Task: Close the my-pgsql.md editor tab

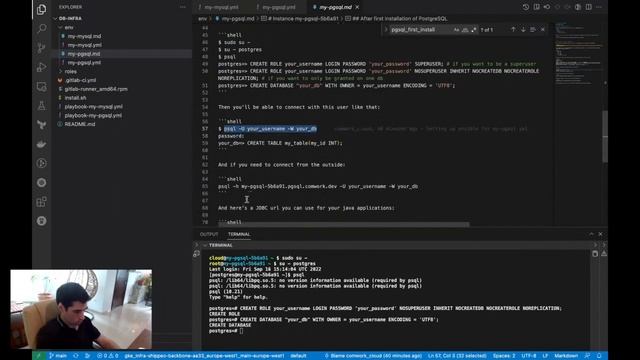Action: (357, 7)
